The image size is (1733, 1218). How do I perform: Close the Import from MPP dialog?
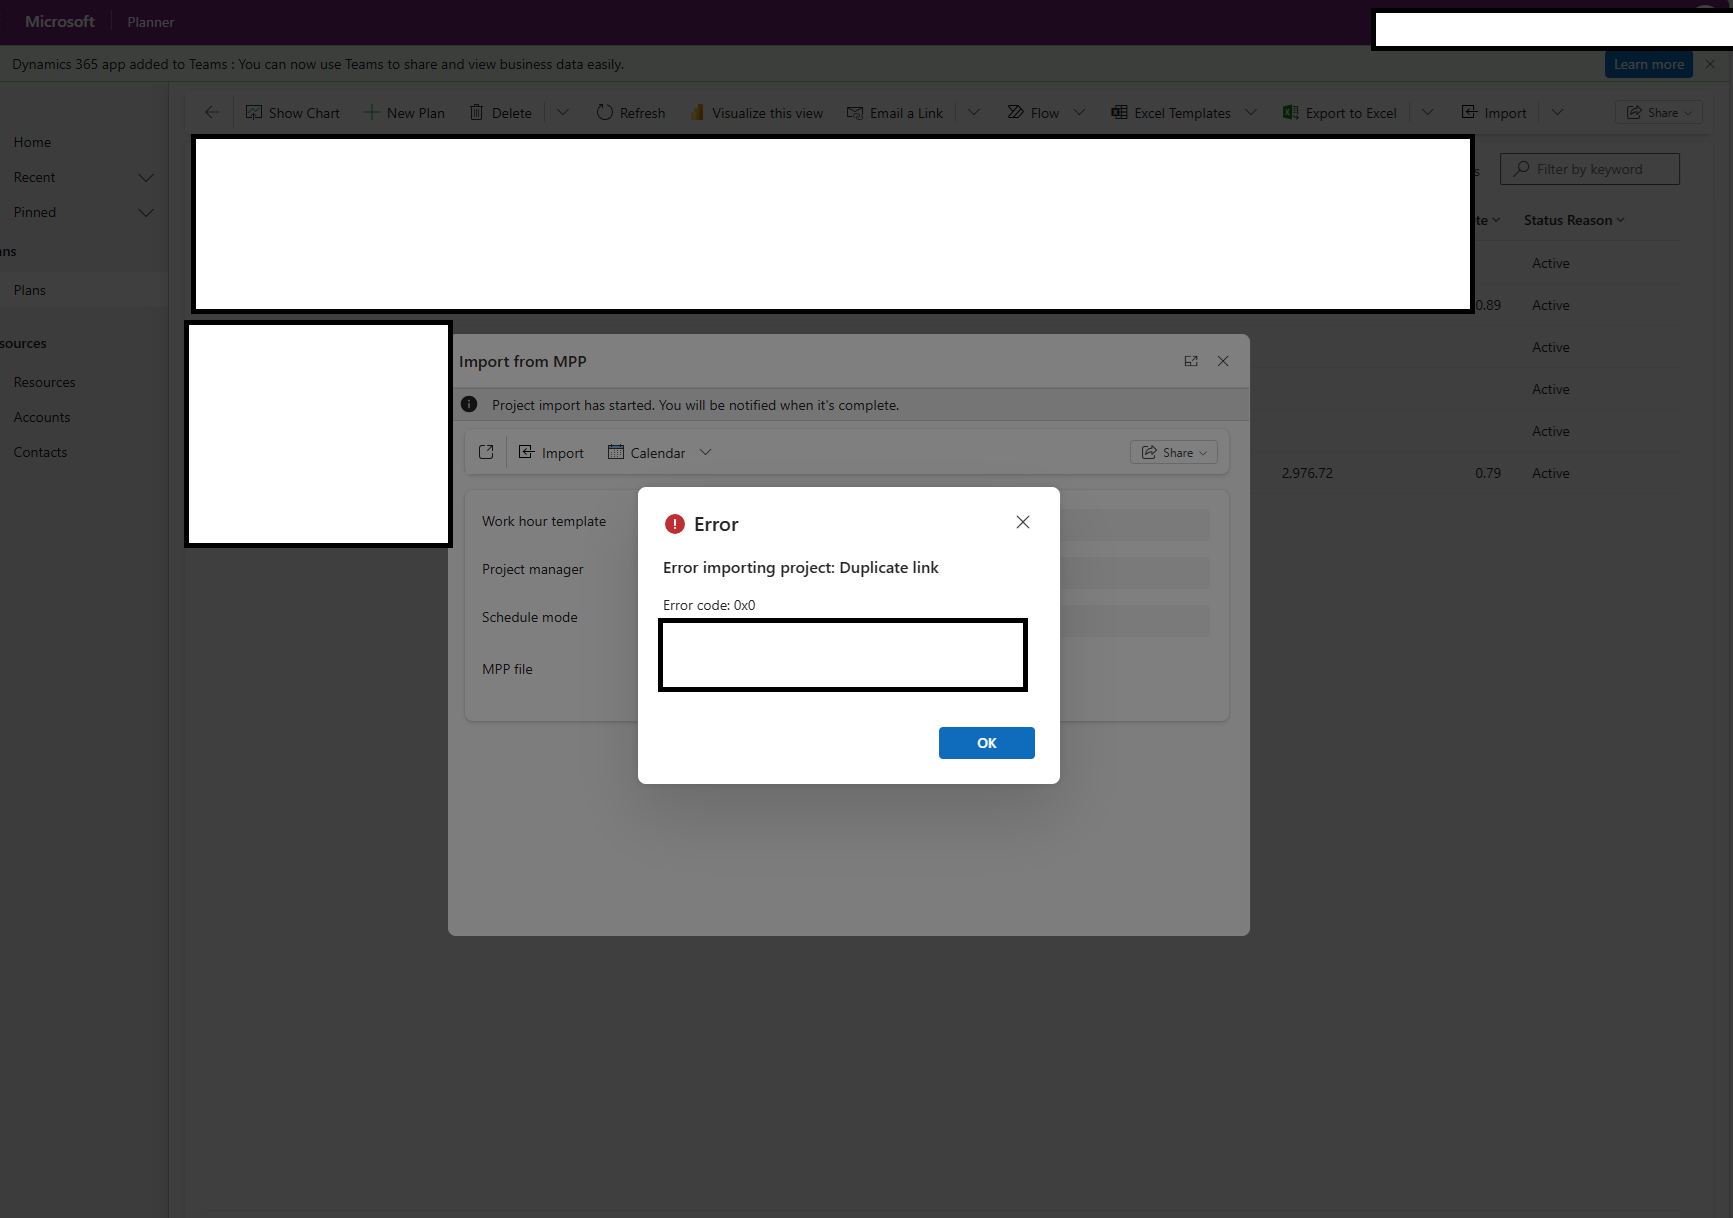(1223, 361)
